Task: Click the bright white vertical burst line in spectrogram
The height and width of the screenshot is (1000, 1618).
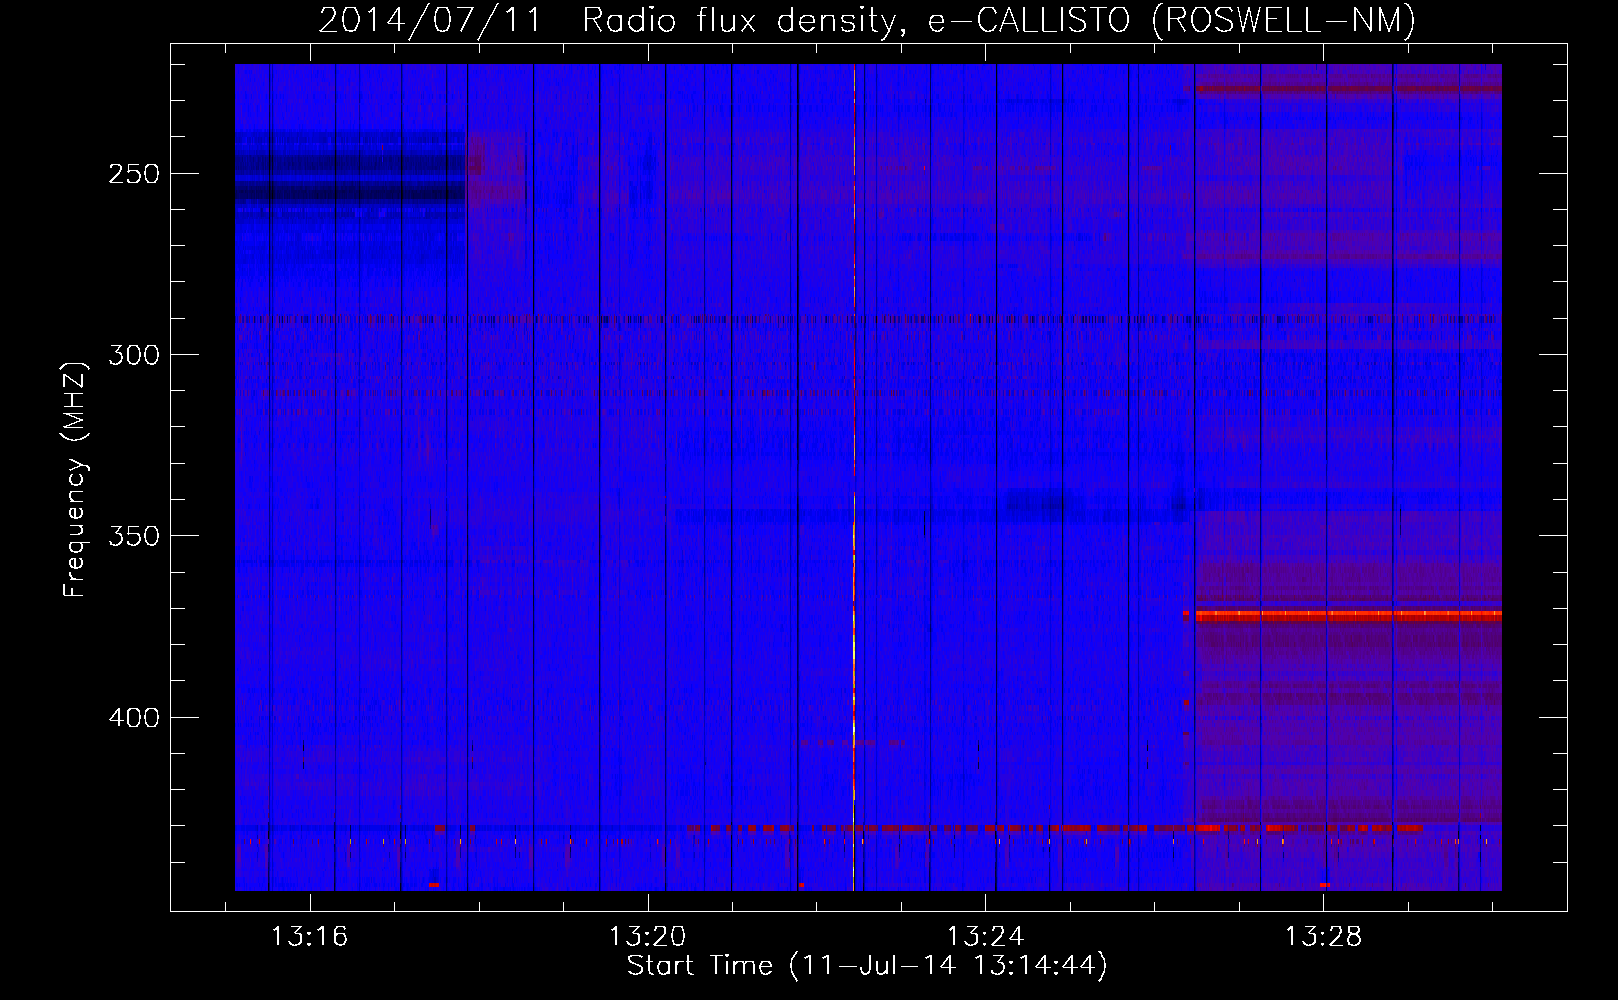Action: [x=854, y=477]
